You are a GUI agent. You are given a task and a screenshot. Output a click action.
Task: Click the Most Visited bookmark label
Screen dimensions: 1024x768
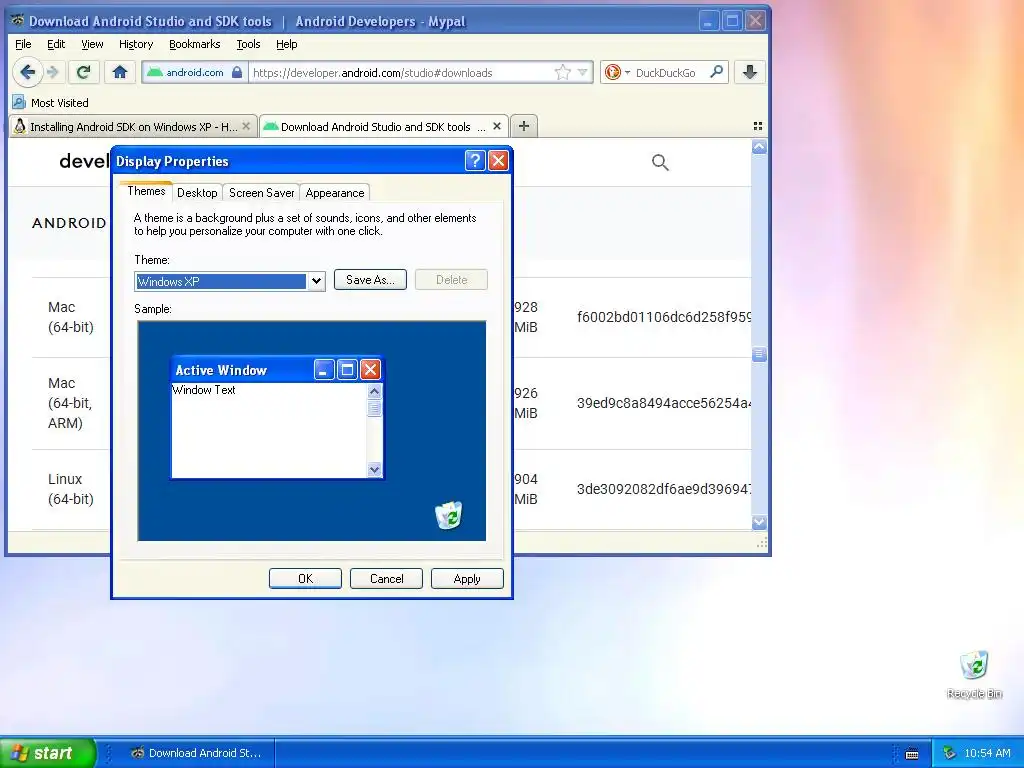coord(59,103)
